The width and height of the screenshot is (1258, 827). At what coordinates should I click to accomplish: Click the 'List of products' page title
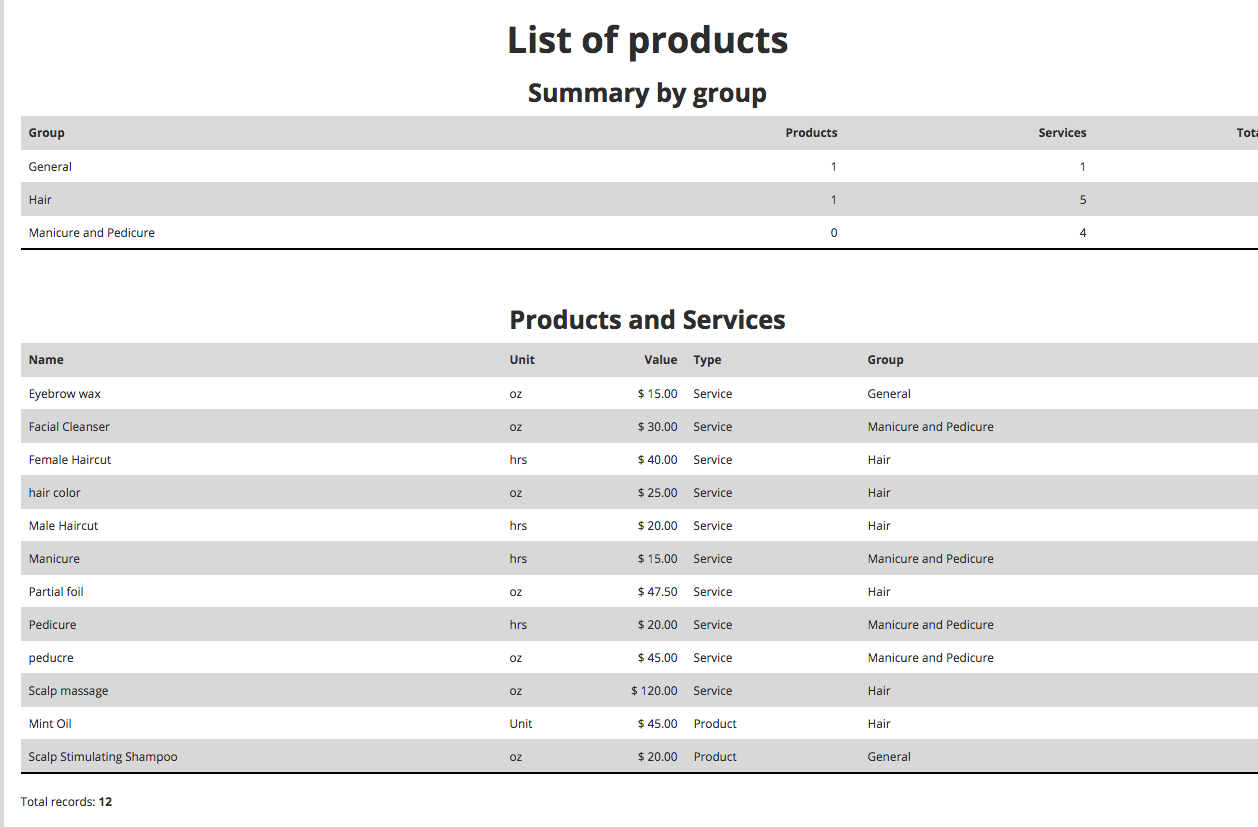pos(648,40)
